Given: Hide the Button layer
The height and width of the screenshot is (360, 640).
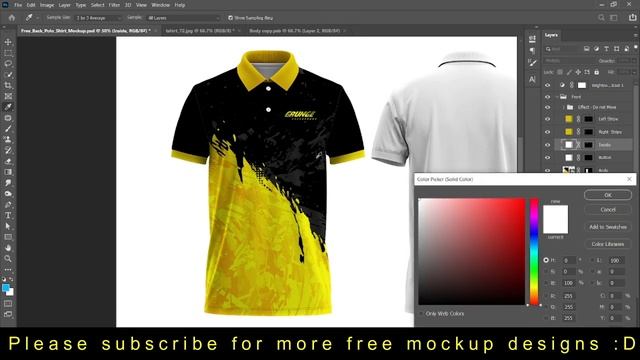Looking at the screenshot, I should [x=548, y=158].
